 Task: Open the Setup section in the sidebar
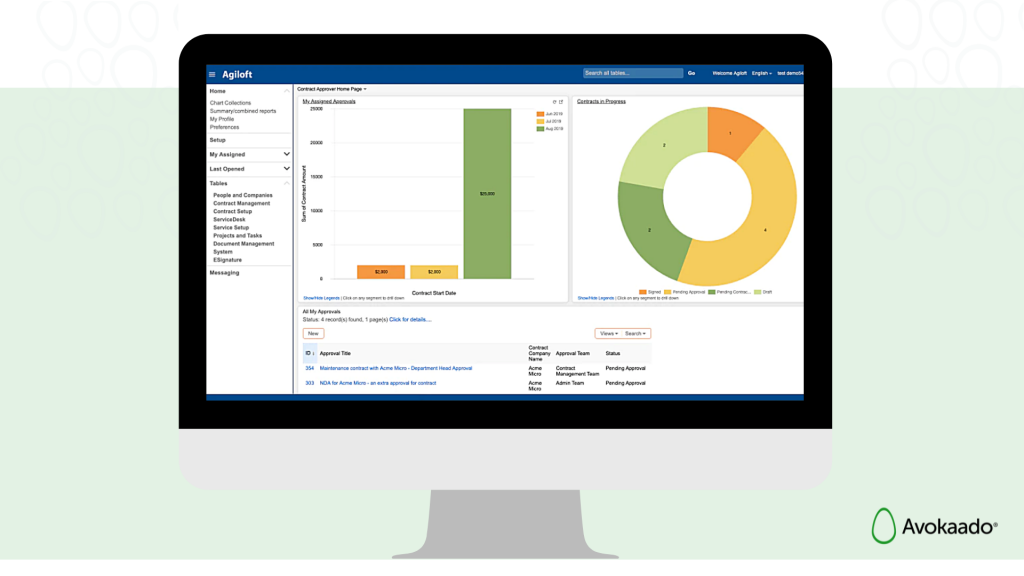(218, 140)
